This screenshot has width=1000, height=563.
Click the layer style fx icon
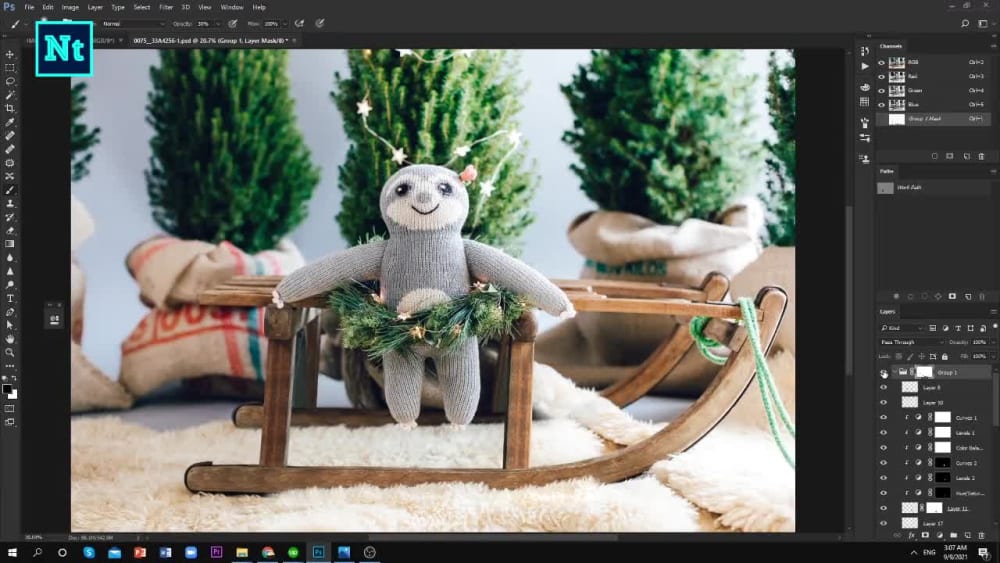click(911, 536)
